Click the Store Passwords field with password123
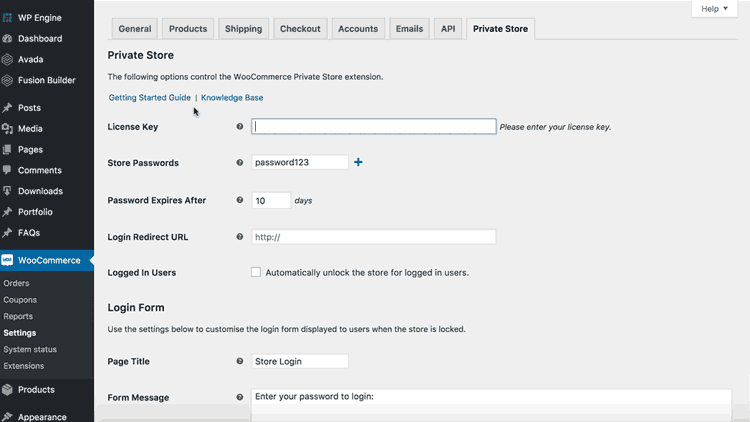The image size is (750, 422). click(300, 162)
